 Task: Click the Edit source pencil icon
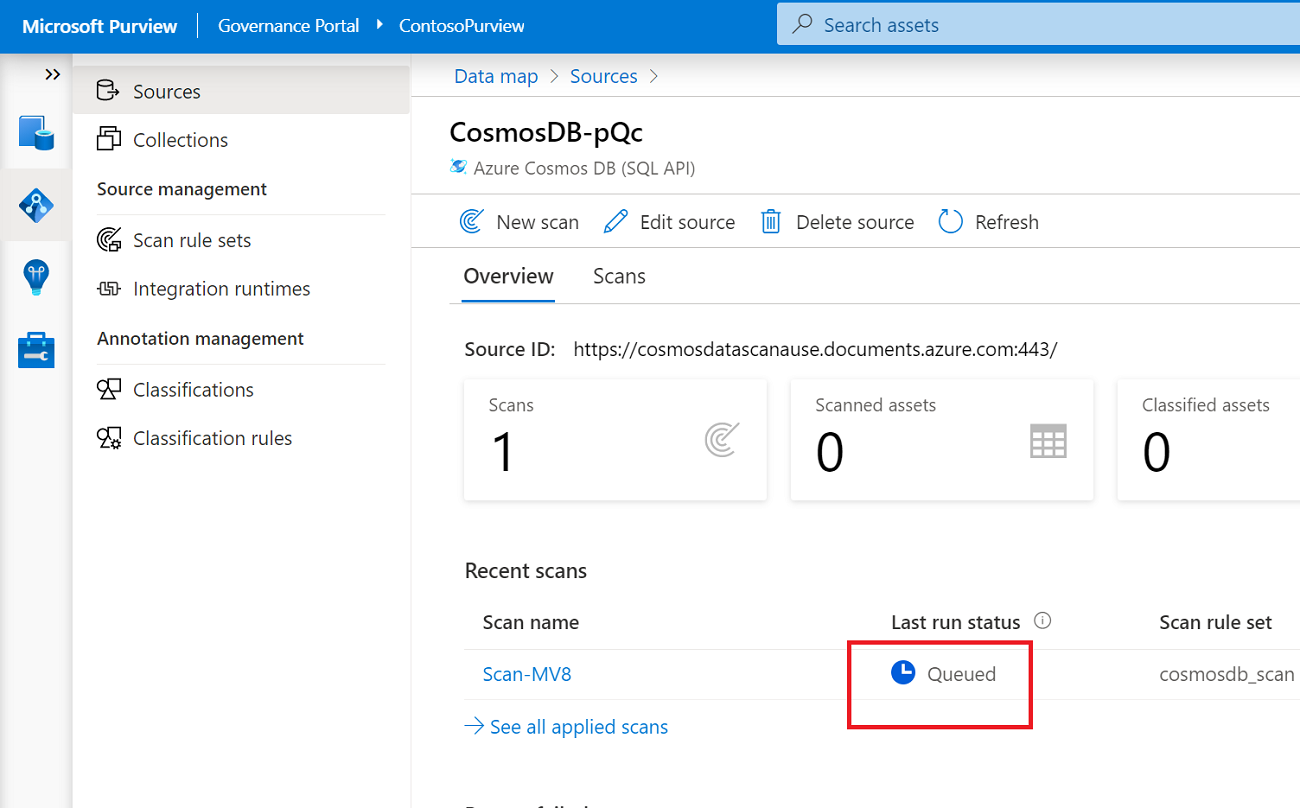tap(616, 222)
